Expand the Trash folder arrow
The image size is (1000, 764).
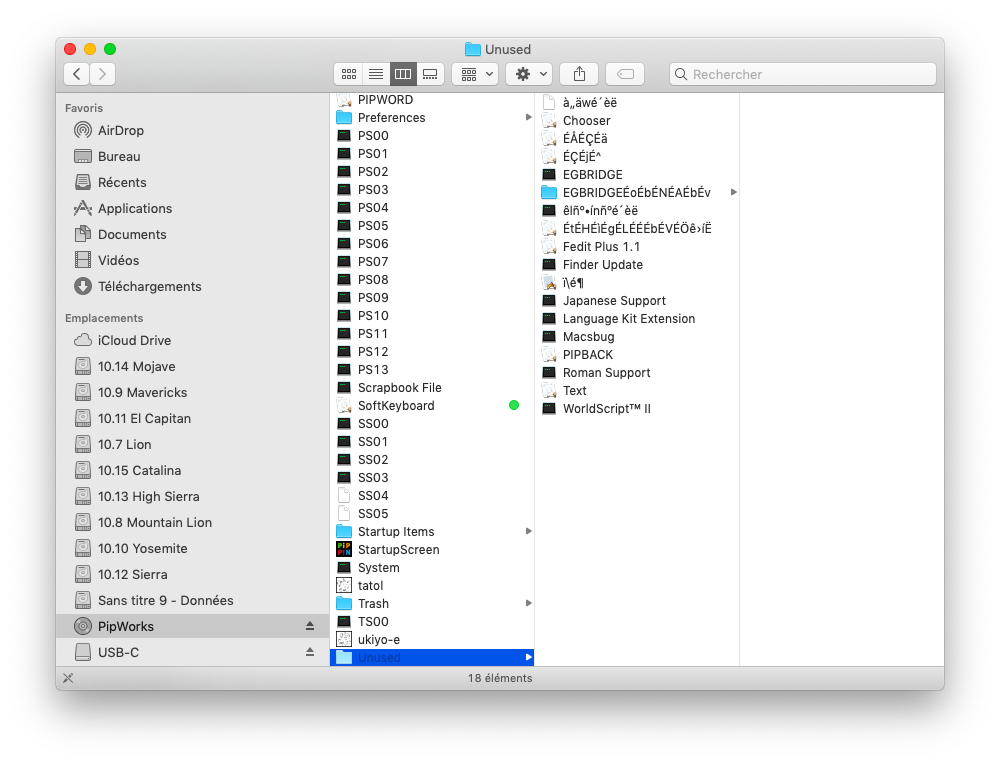pos(528,603)
